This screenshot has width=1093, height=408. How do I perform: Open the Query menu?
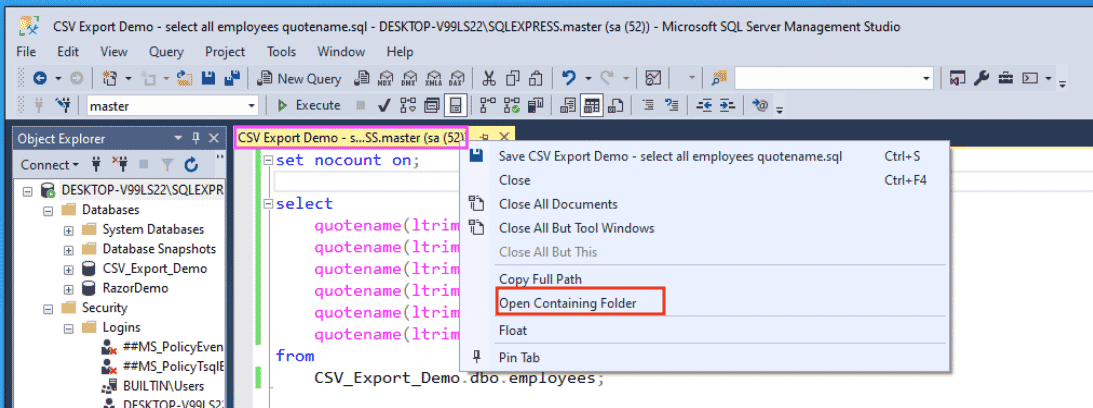(x=166, y=52)
